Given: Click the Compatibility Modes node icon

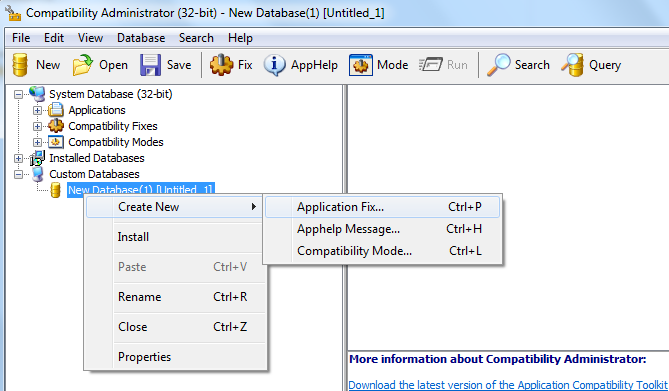Looking at the screenshot, I should click(x=55, y=142).
